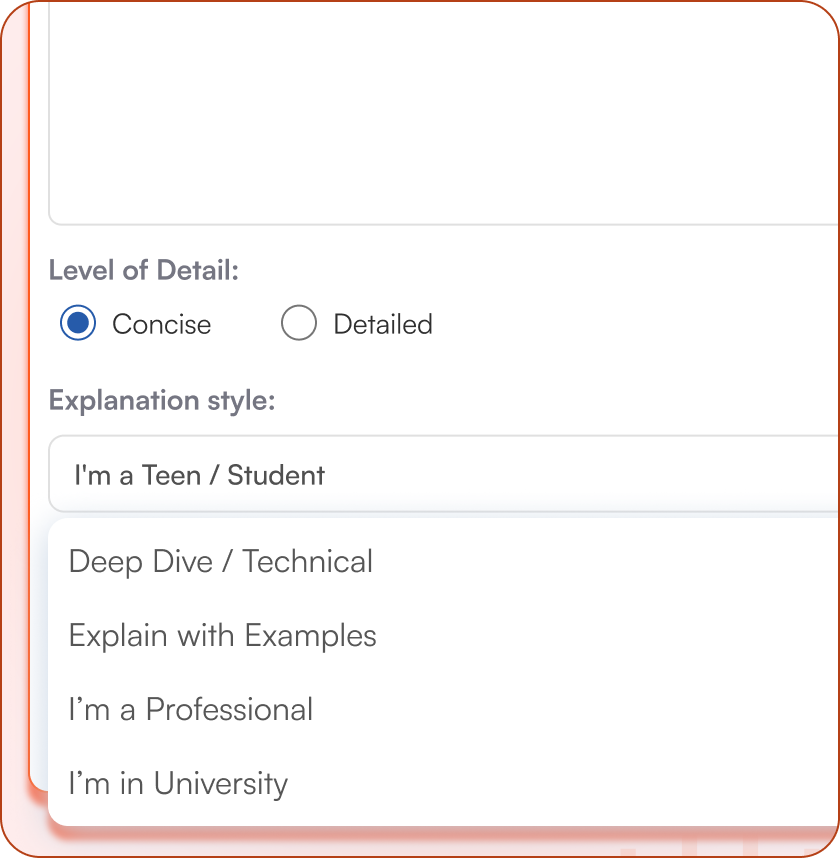Click the "I'm a Teen / Student" selected value
Image resolution: width=840 pixels, height=858 pixels.
(x=199, y=475)
